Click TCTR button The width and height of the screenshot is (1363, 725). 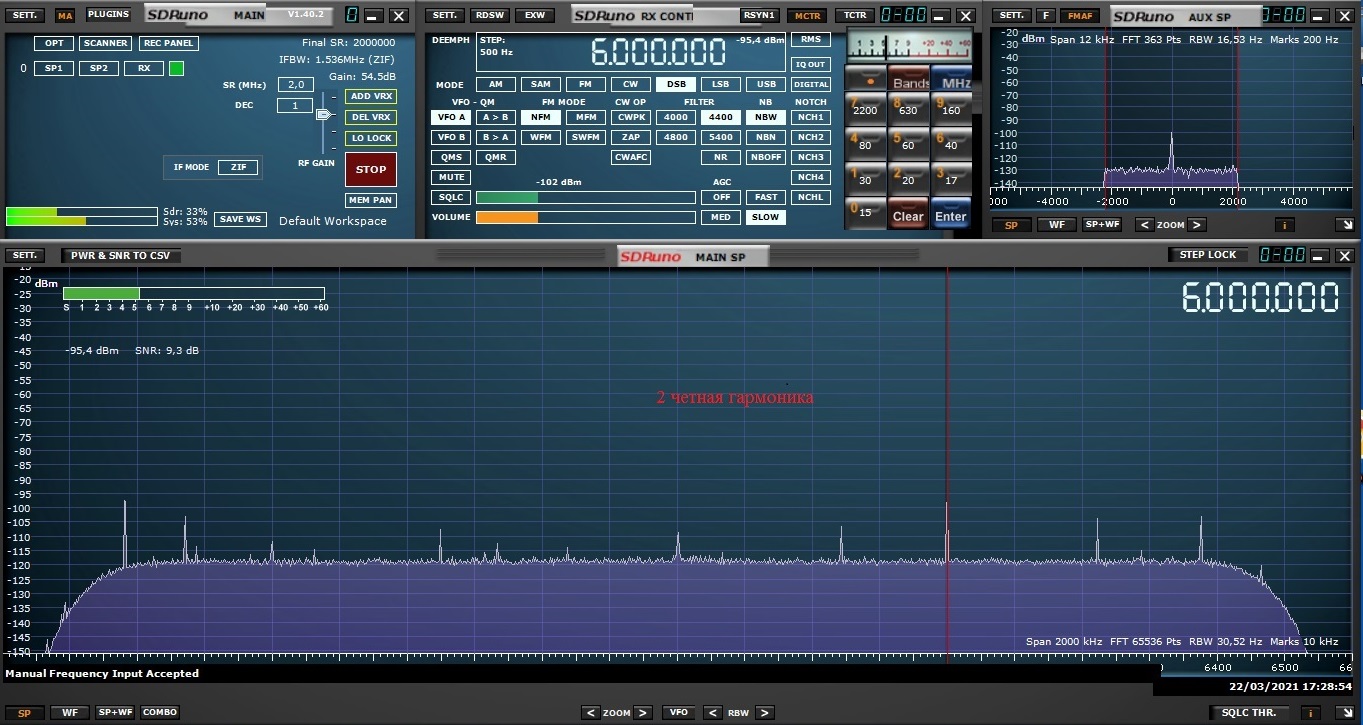(x=855, y=16)
